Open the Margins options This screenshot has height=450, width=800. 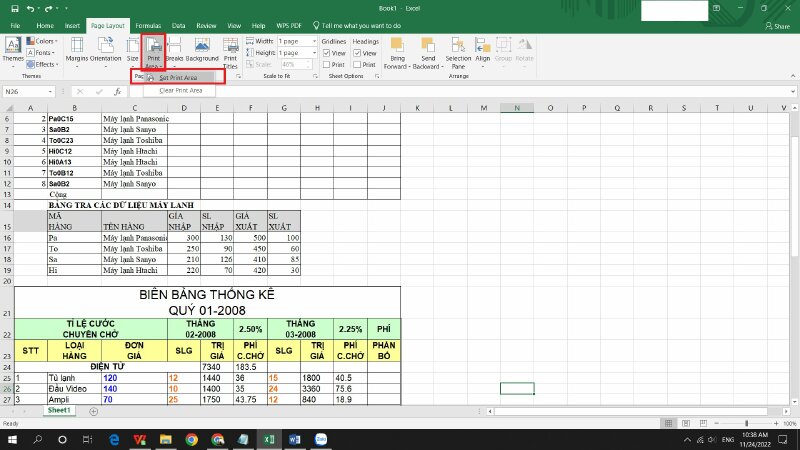tap(77, 51)
